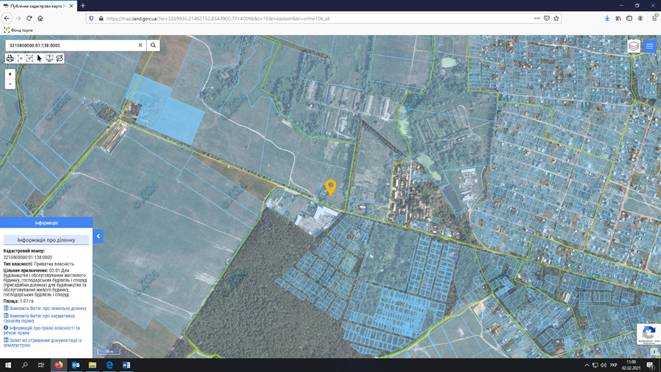Click the orange location marker on map
661x372 pixels.
[331, 187]
